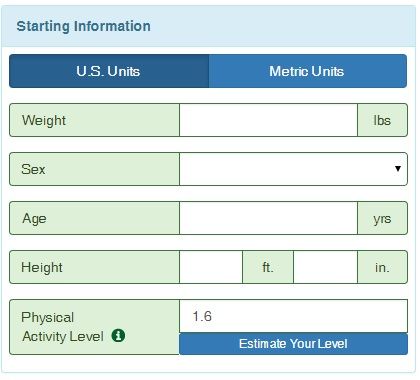Click the yrs unit label

(382, 218)
